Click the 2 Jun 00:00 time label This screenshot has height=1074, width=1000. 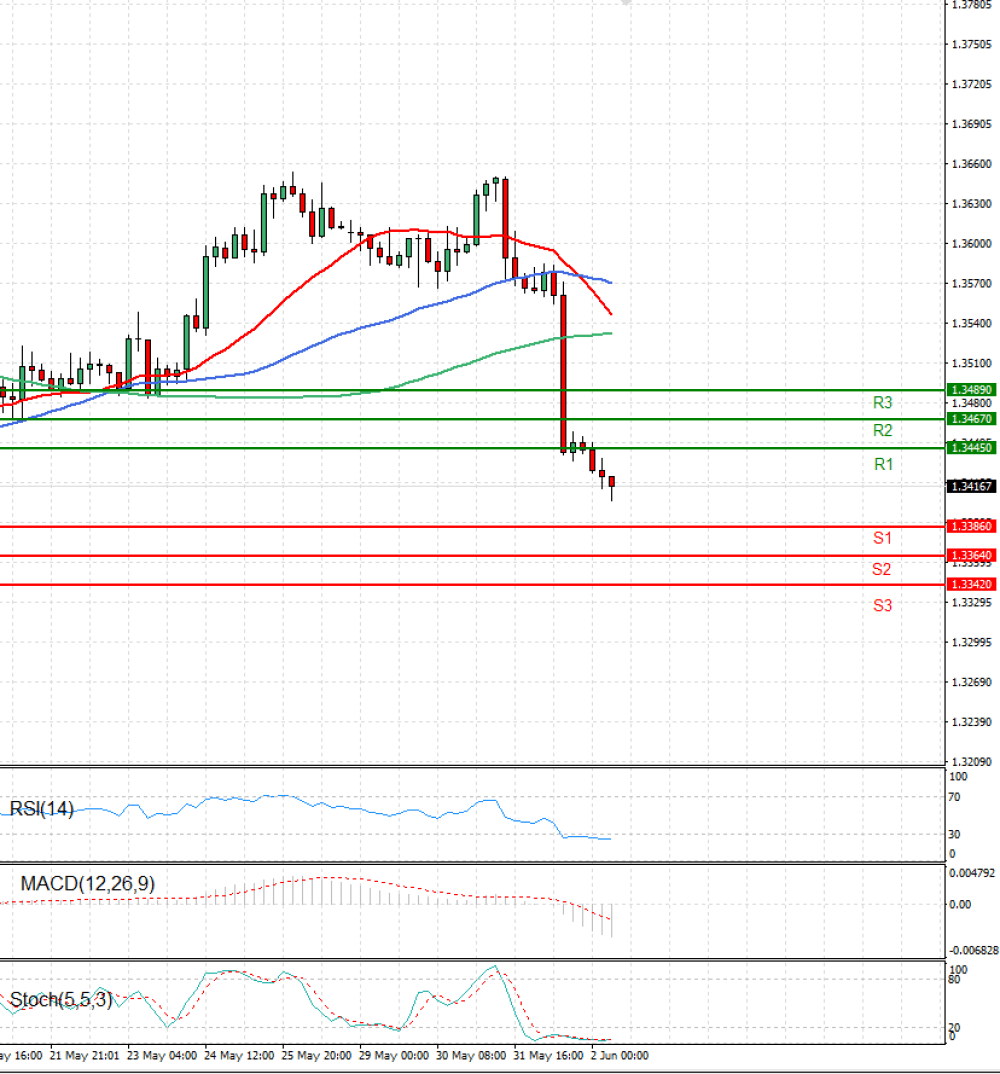(620, 1056)
